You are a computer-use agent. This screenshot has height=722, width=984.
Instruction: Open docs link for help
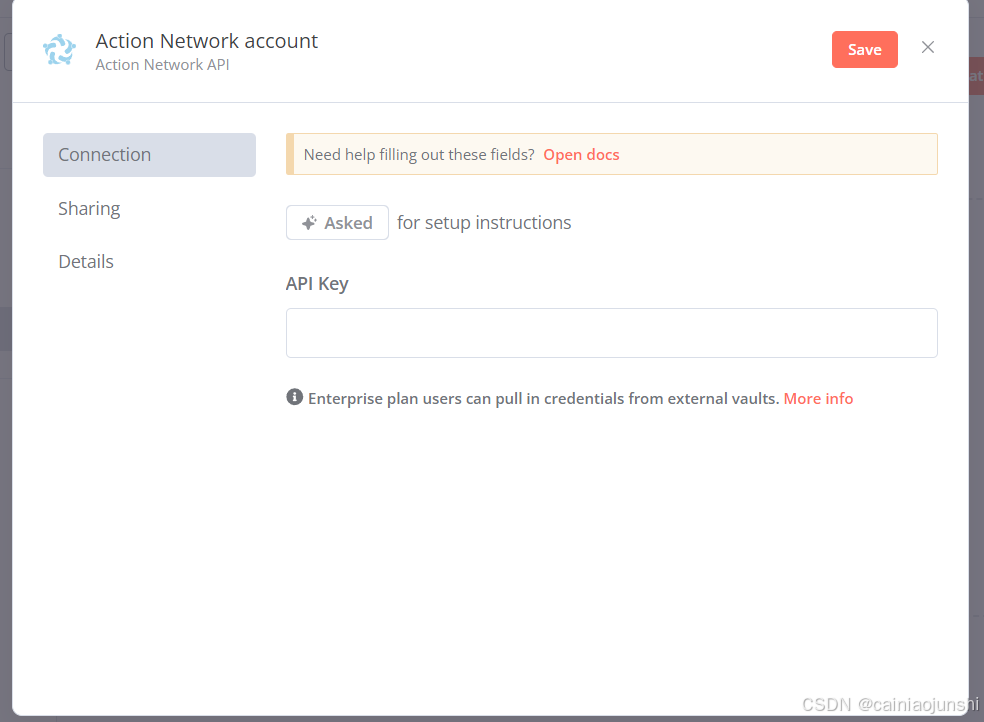coord(581,155)
